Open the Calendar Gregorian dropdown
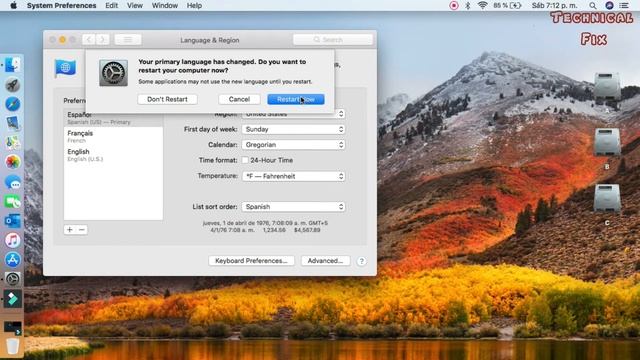The height and width of the screenshot is (360, 640). [x=293, y=145]
